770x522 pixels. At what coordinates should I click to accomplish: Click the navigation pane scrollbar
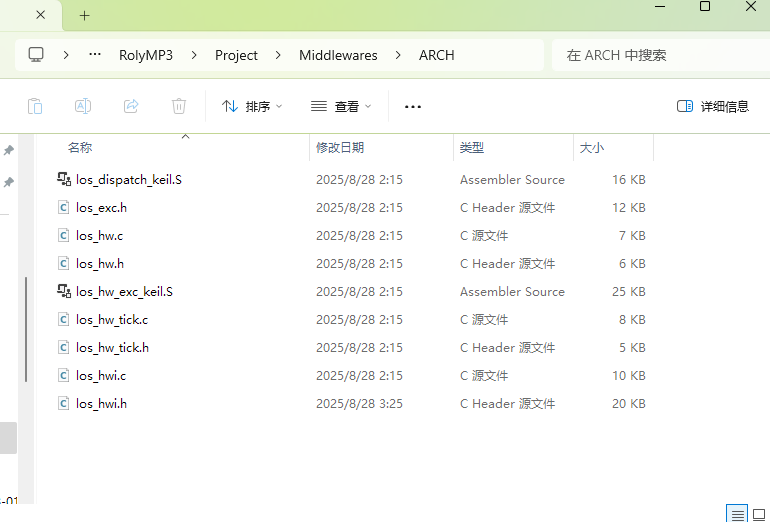(26, 330)
